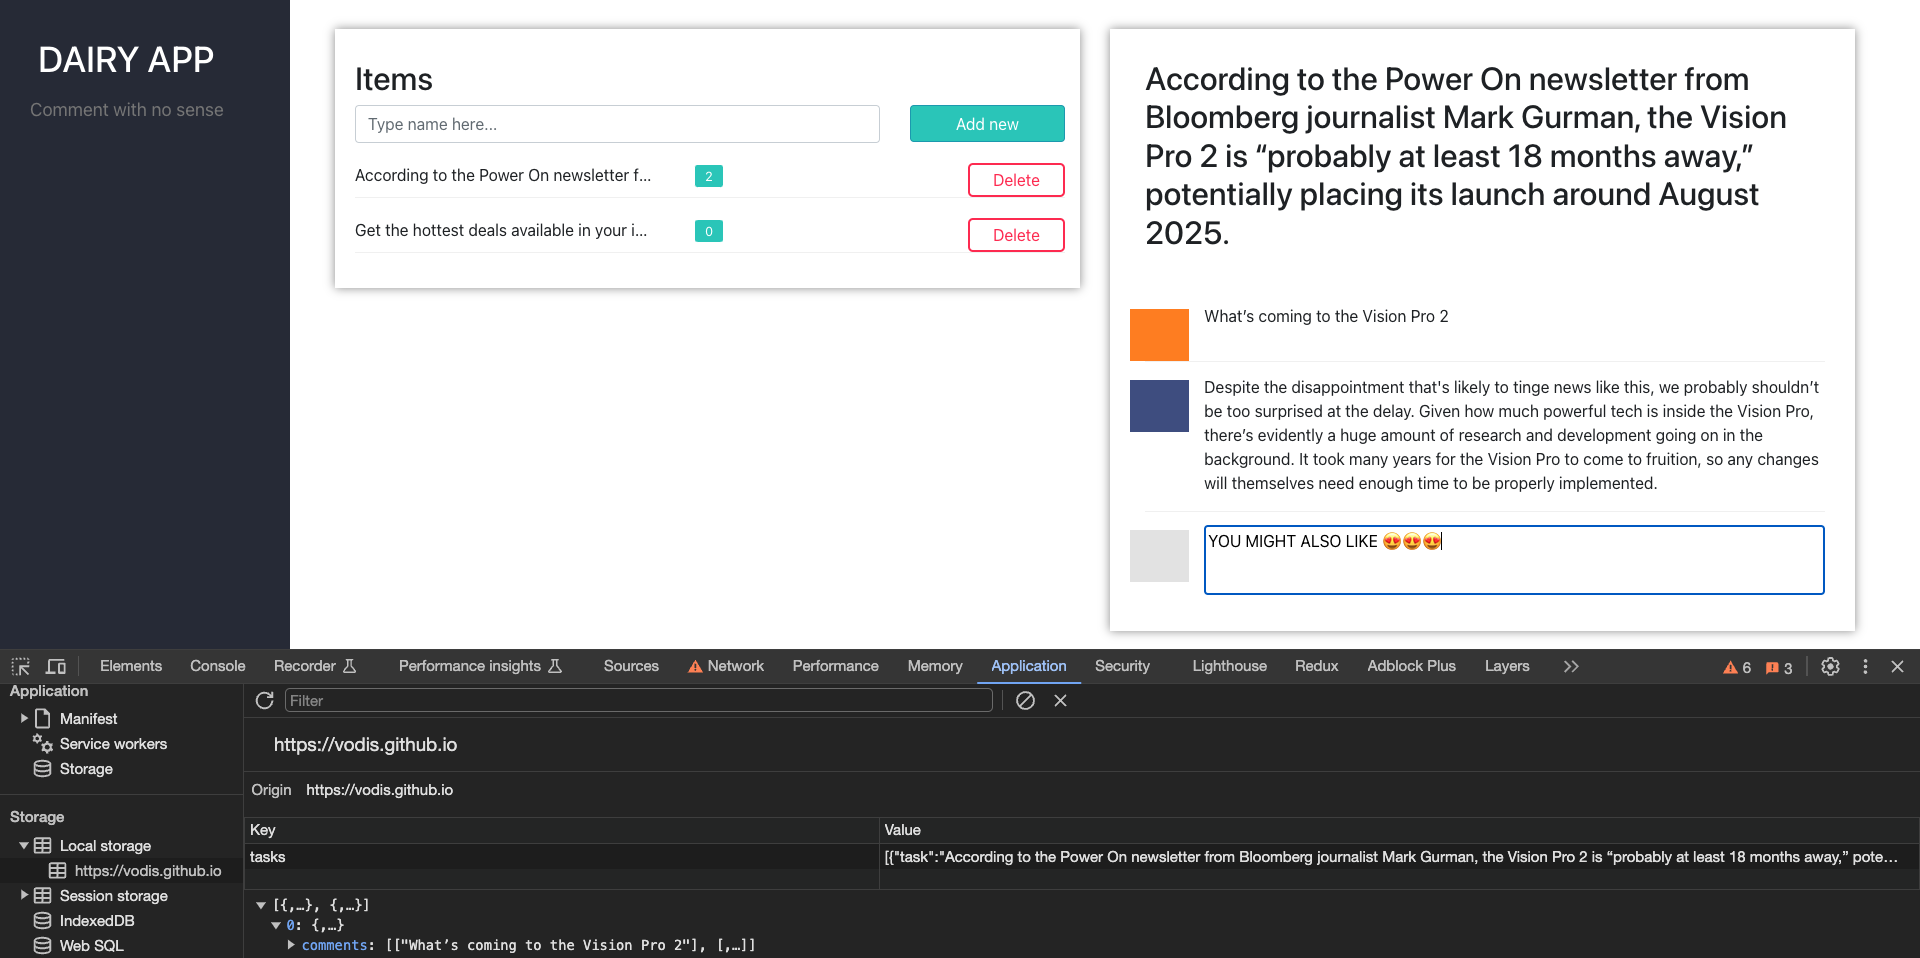
Task: Switch to the Memory tab
Action: coord(935,666)
